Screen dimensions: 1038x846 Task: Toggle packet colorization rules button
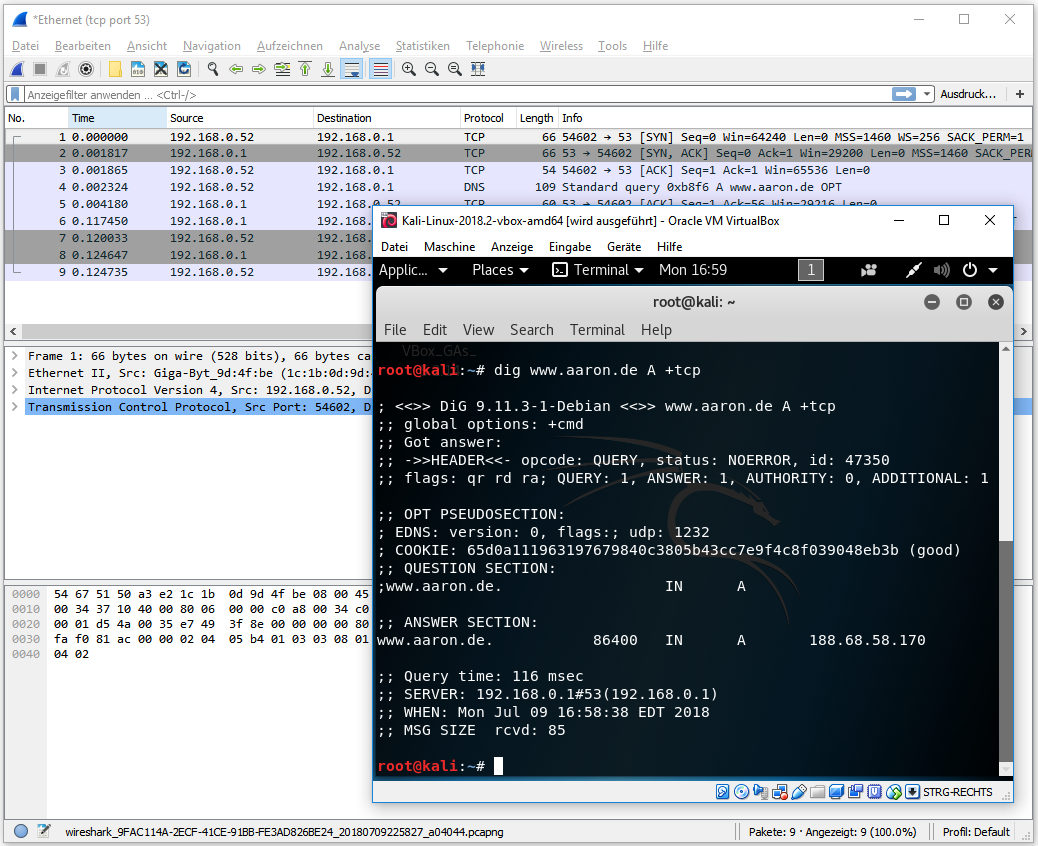click(x=380, y=69)
